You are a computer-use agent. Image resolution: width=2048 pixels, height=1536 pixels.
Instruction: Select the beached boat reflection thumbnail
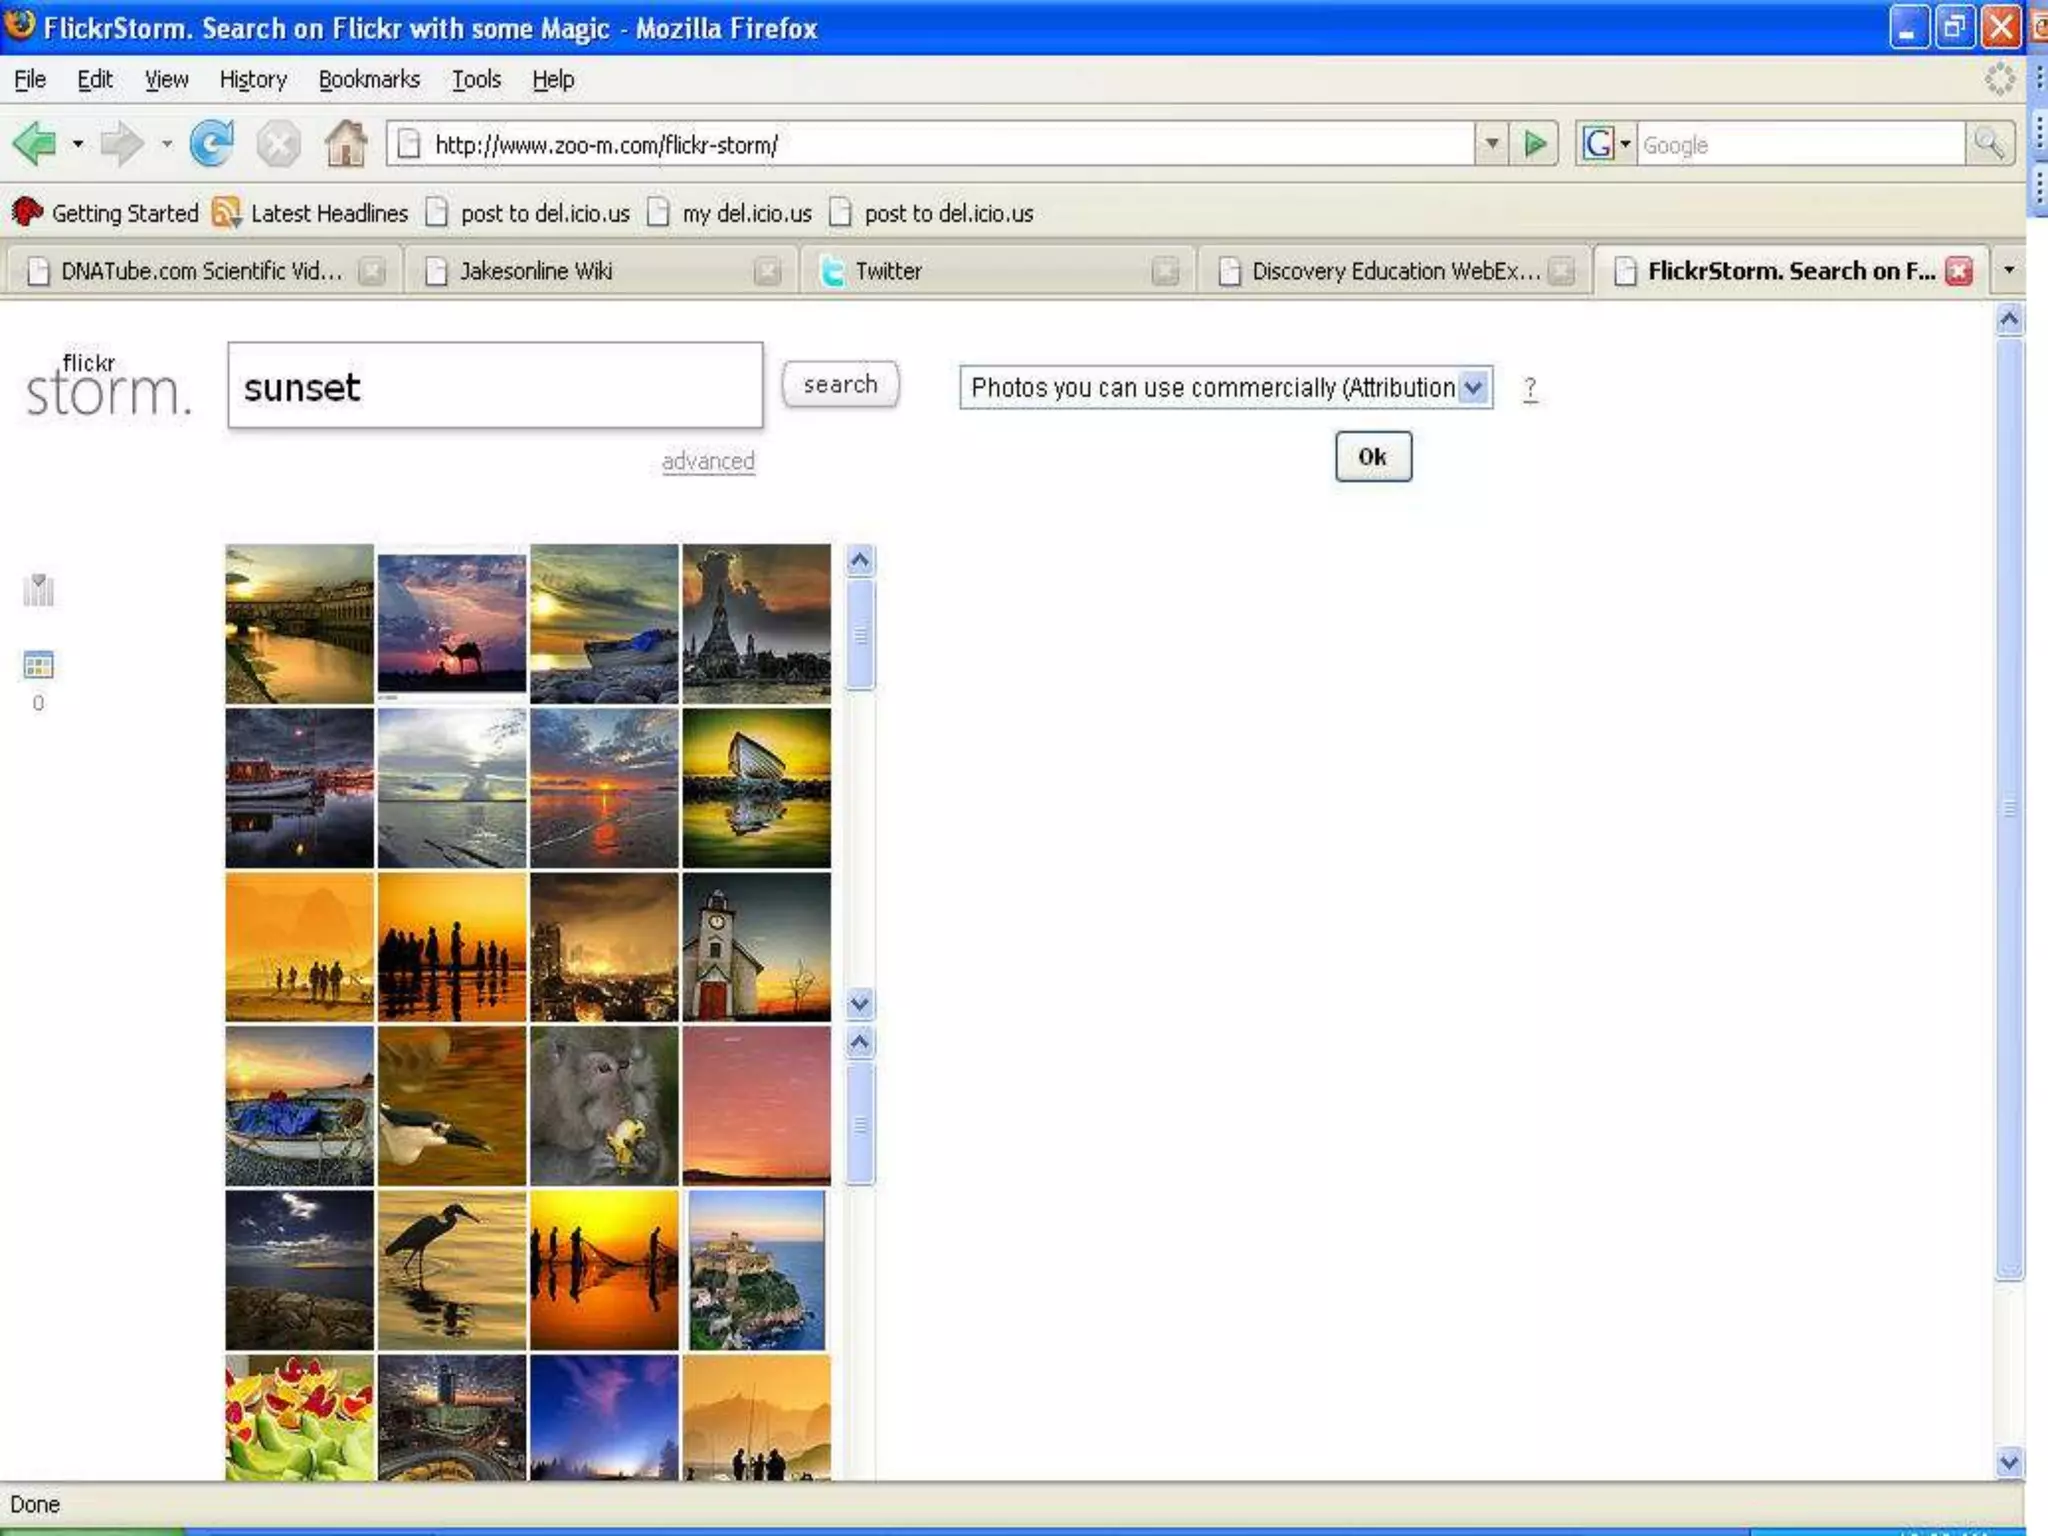(756, 788)
